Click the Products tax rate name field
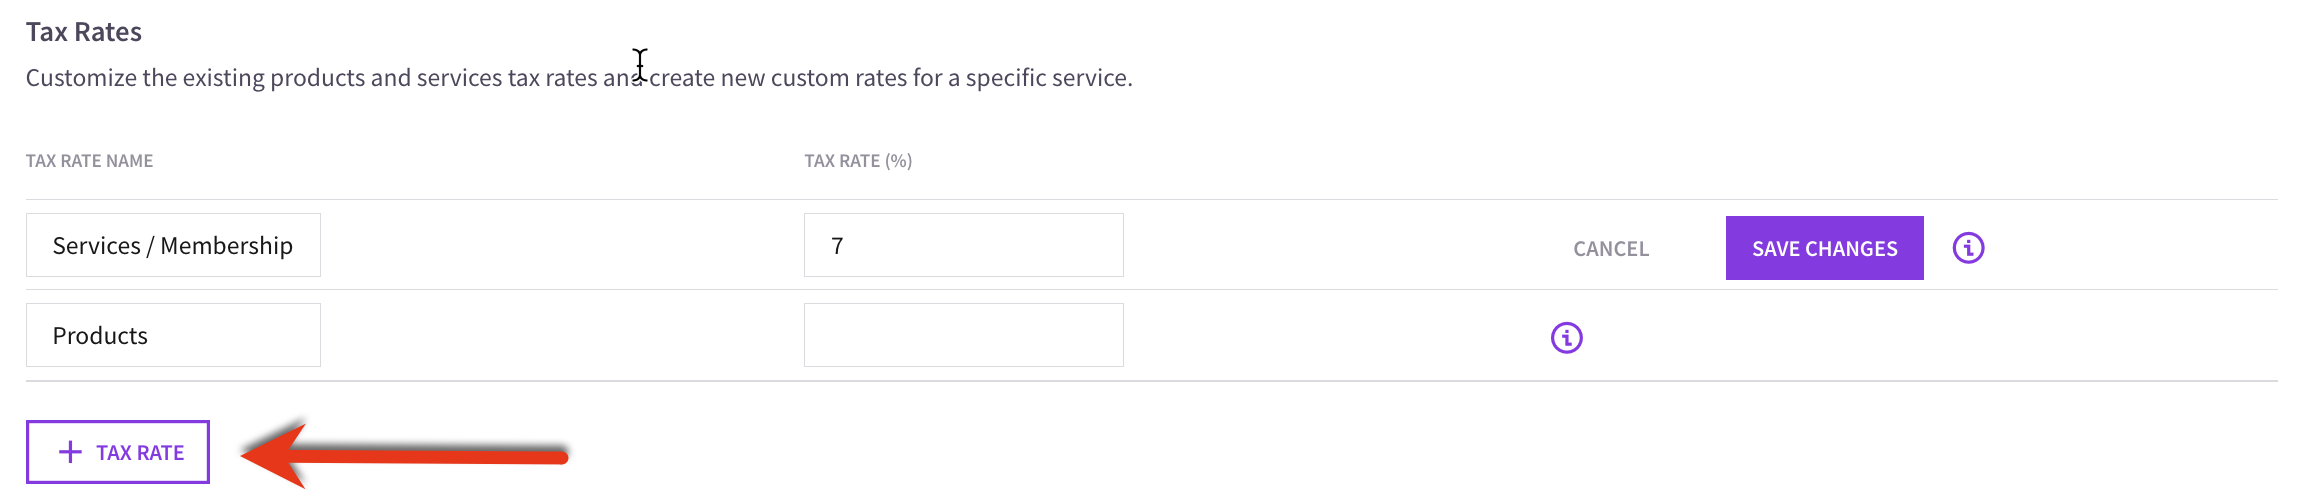This screenshot has width=2312, height=500. (173, 335)
